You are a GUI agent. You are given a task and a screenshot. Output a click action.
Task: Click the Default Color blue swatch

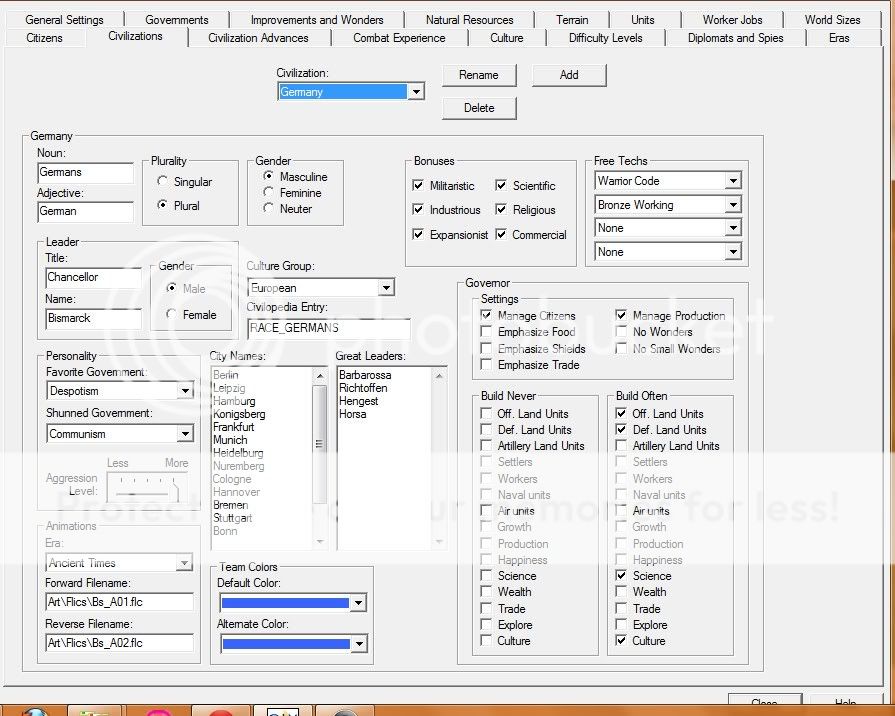[285, 603]
